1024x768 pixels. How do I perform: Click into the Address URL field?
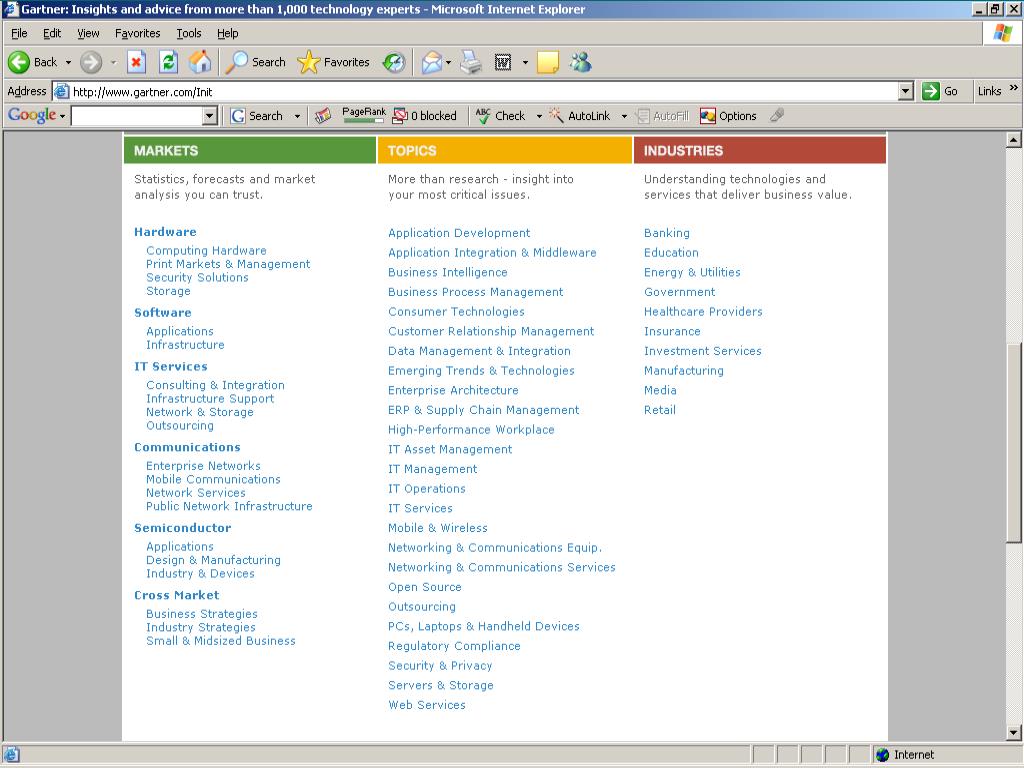tap(483, 91)
